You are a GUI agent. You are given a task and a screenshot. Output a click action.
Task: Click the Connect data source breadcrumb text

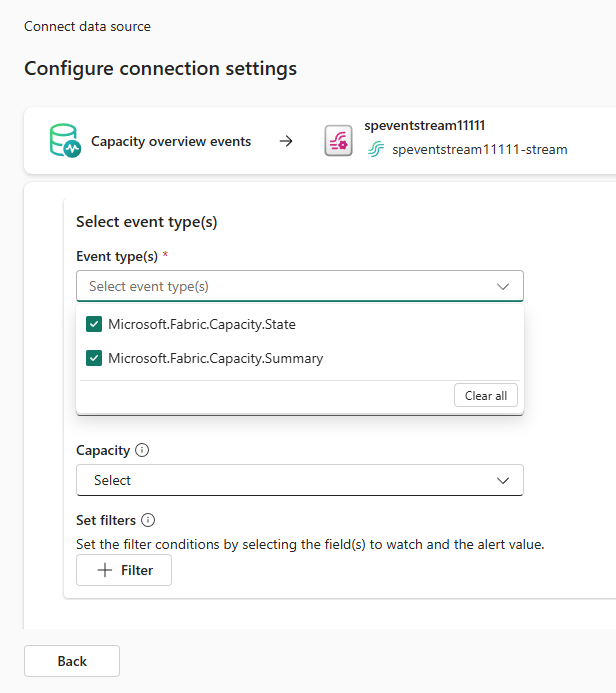(x=87, y=26)
